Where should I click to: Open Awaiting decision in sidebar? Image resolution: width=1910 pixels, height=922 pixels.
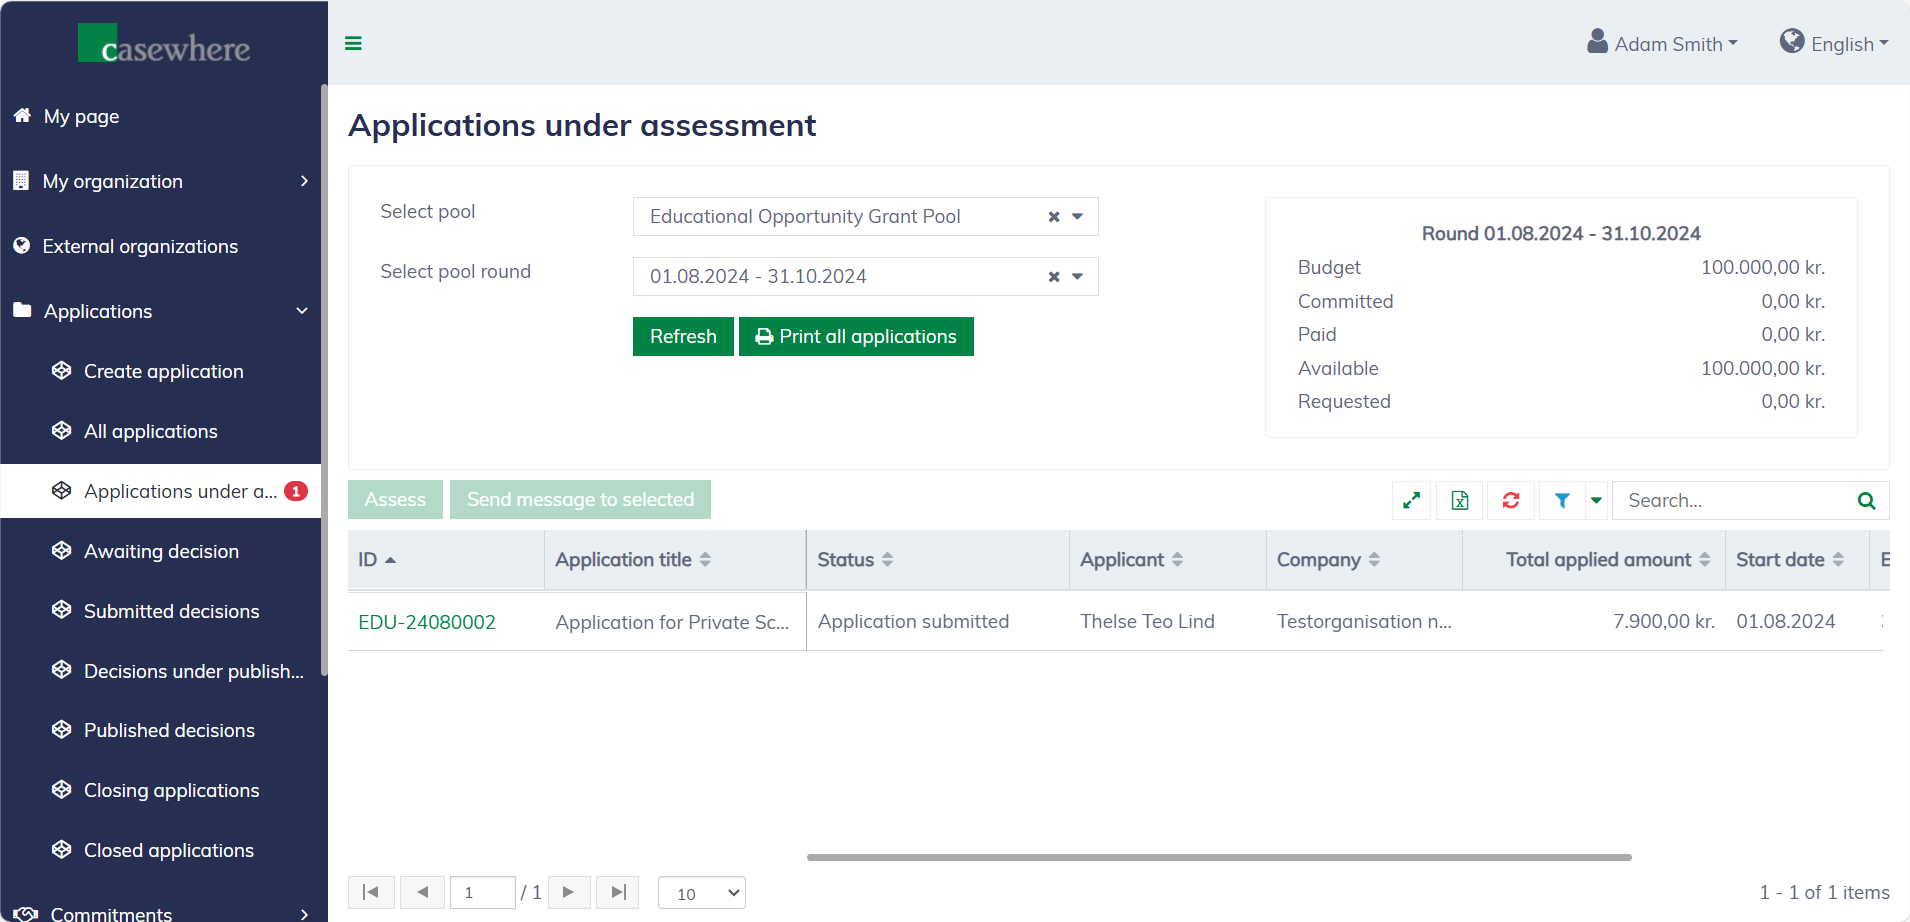[x=161, y=551]
